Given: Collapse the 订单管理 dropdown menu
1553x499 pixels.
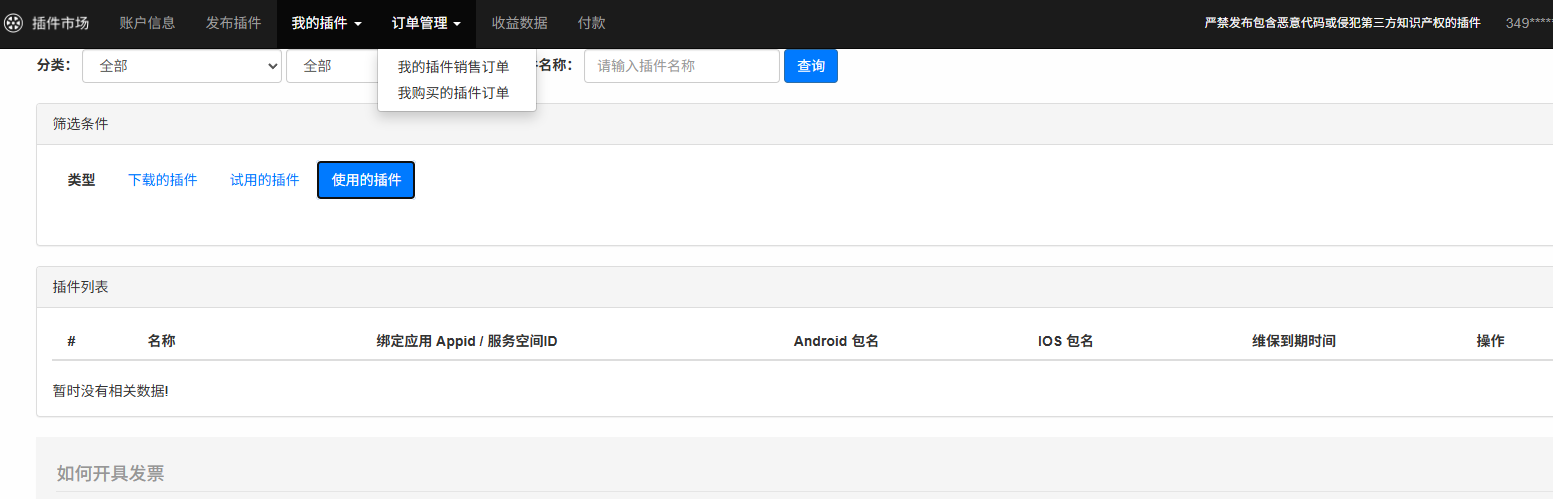Looking at the screenshot, I should [426, 23].
